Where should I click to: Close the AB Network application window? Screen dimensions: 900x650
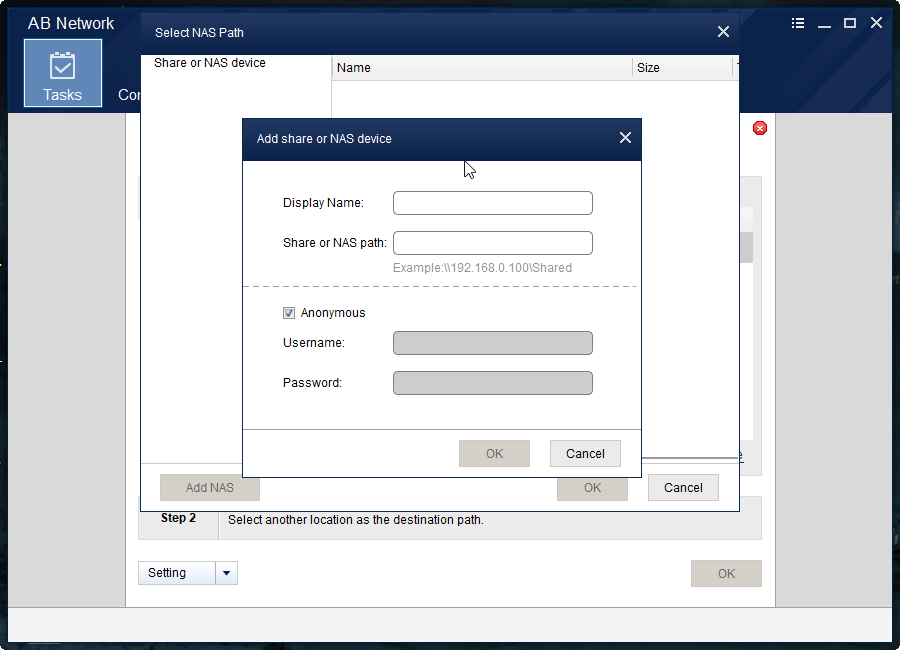[876, 23]
